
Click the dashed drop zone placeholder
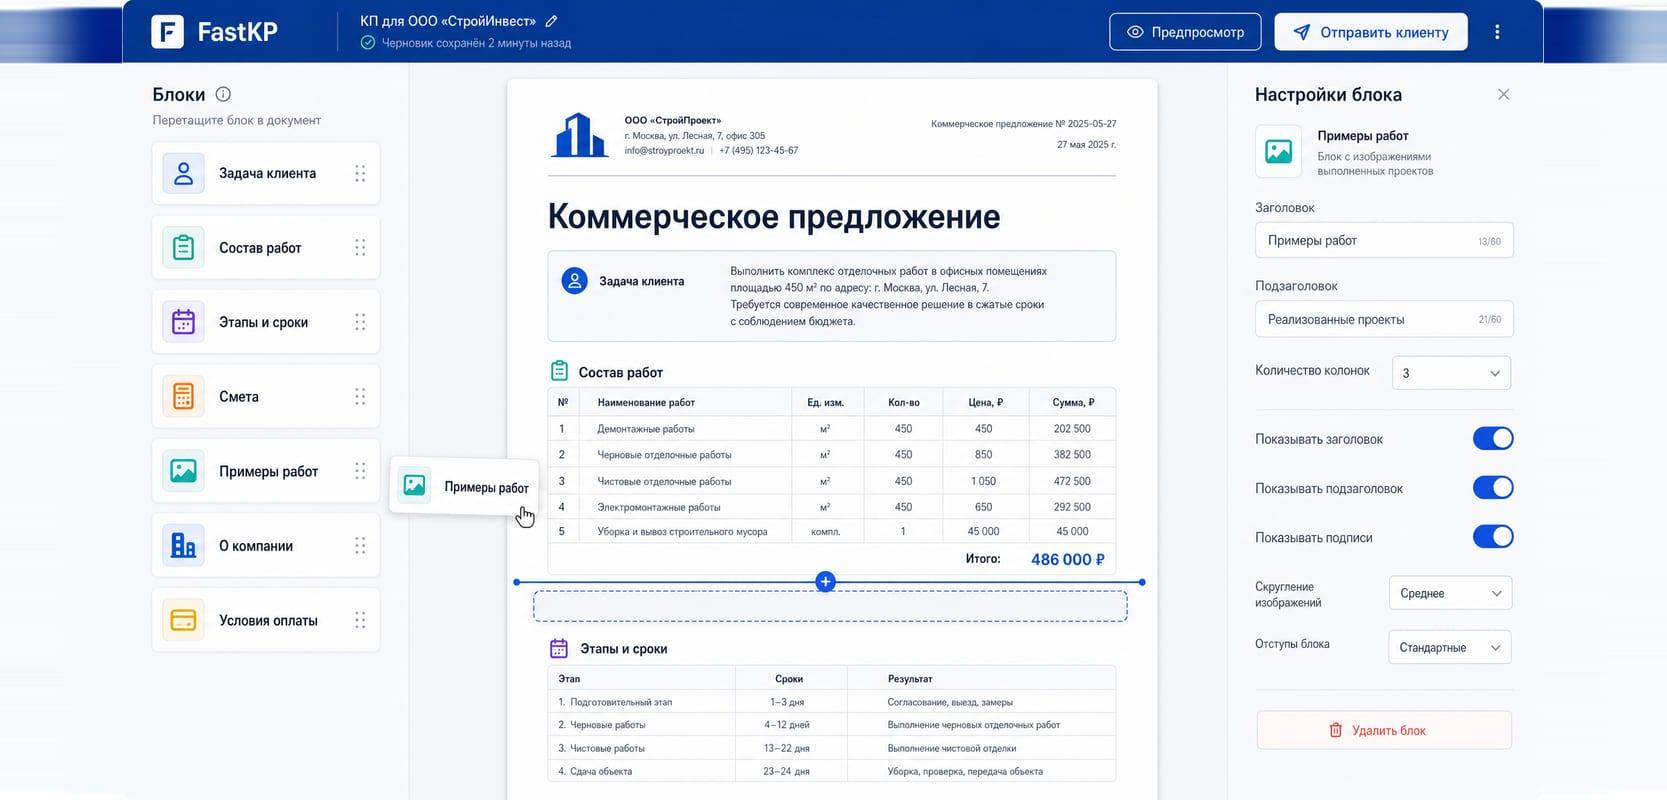830,606
